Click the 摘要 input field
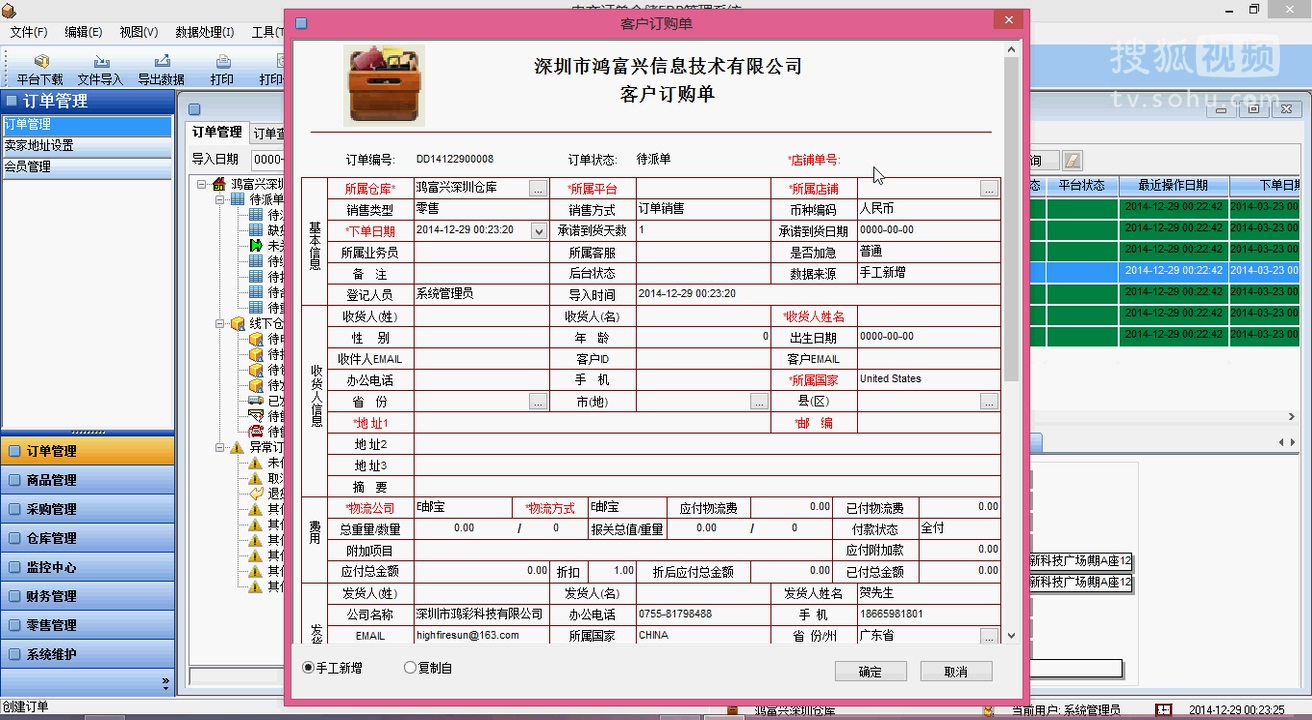This screenshot has height=720, width=1312. tap(707, 487)
